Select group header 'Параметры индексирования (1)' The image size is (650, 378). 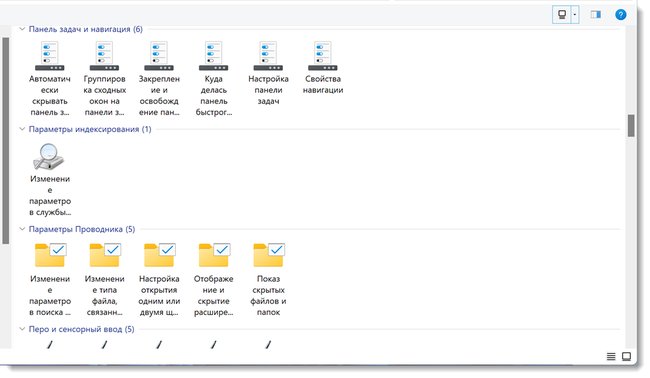(90, 129)
